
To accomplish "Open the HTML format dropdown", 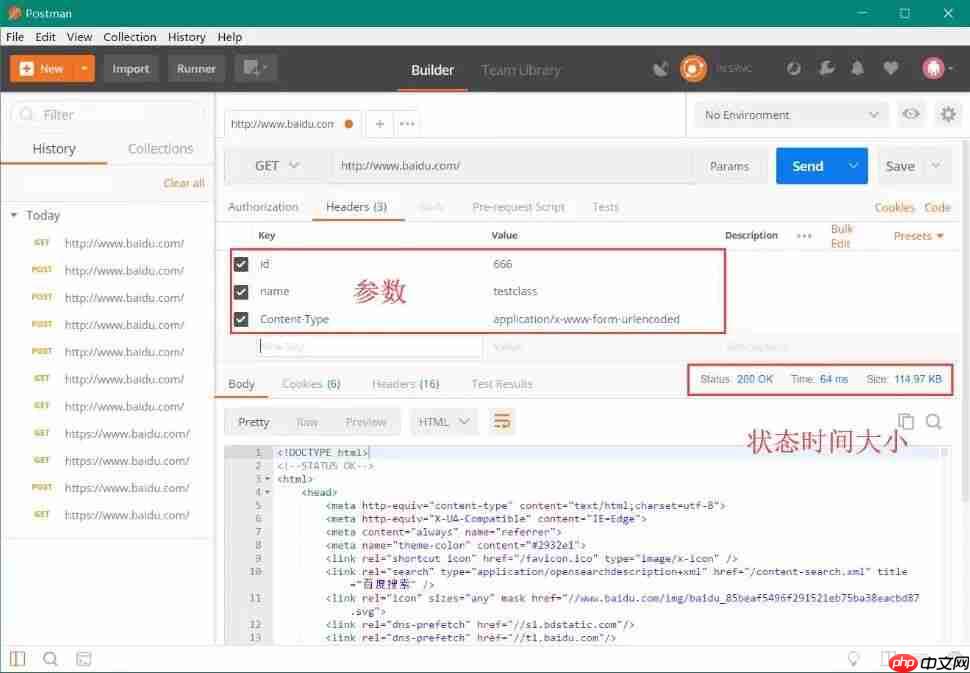I will [444, 422].
